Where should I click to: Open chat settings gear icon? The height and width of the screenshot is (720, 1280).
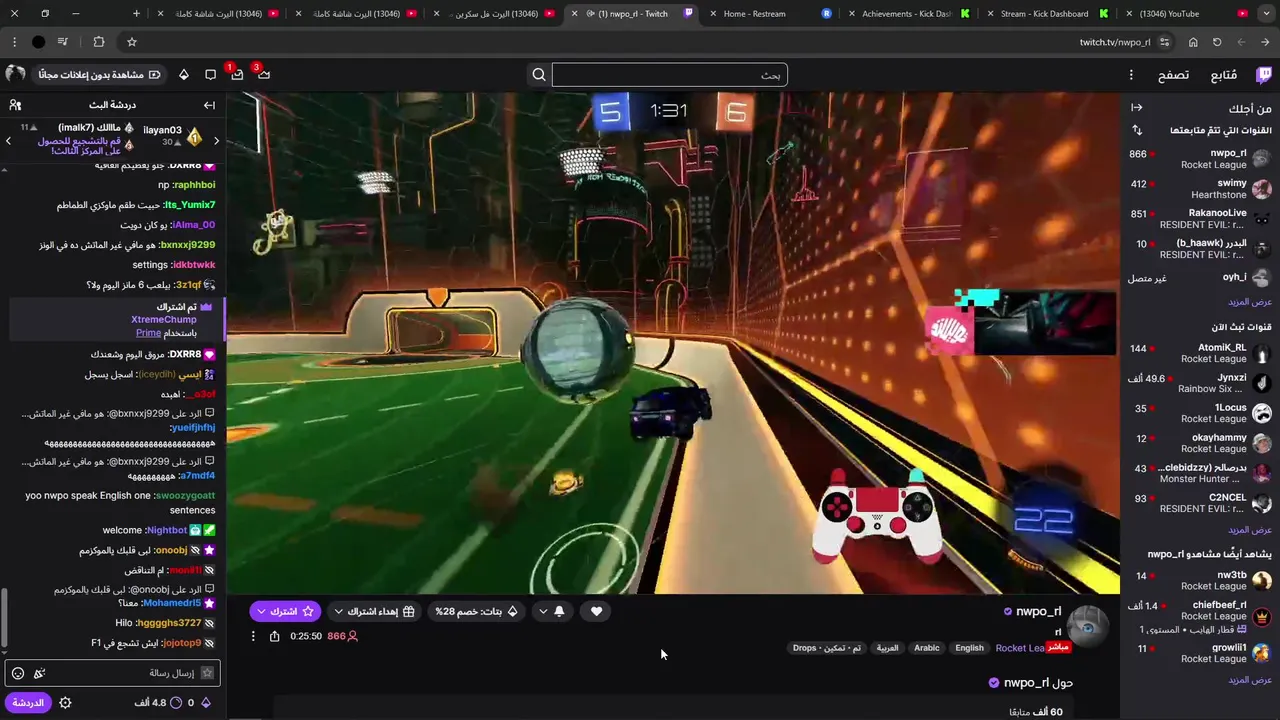click(65, 703)
